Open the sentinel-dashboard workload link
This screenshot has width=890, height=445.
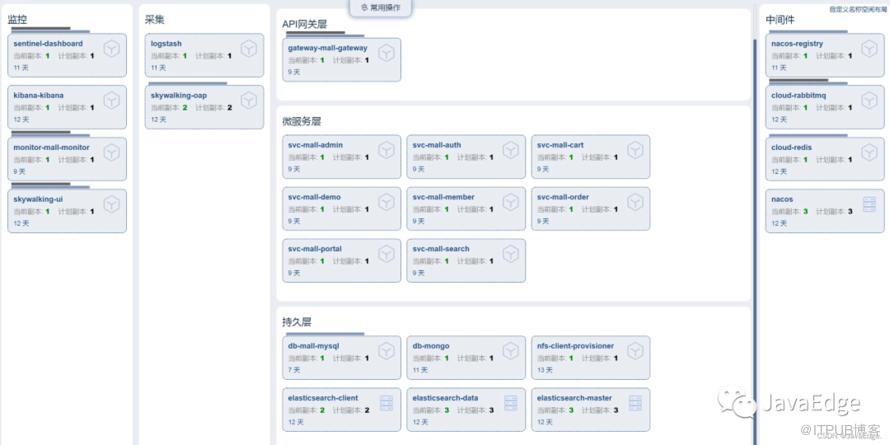[x=48, y=44]
